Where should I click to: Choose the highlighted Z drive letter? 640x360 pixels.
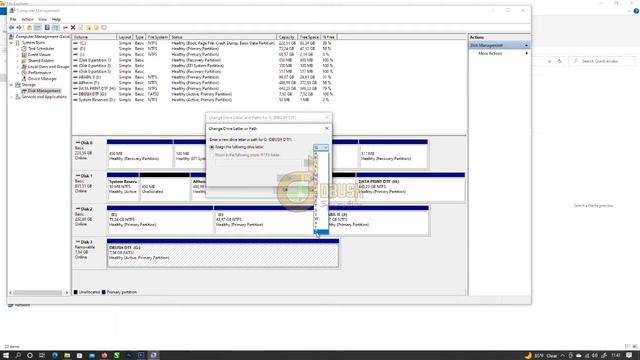click(321, 232)
